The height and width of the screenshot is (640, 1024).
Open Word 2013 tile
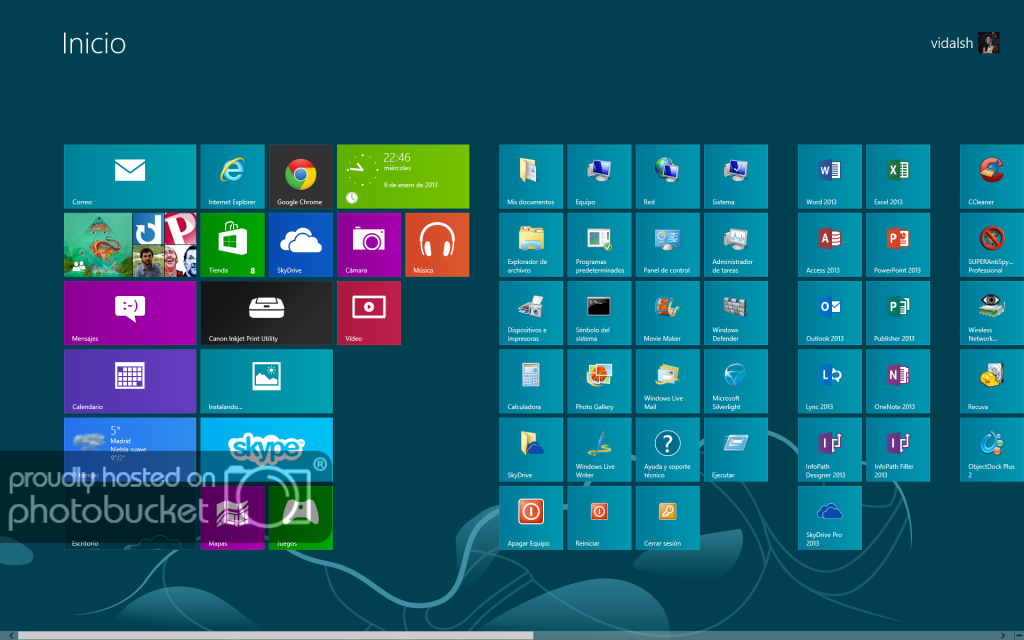coord(829,177)
